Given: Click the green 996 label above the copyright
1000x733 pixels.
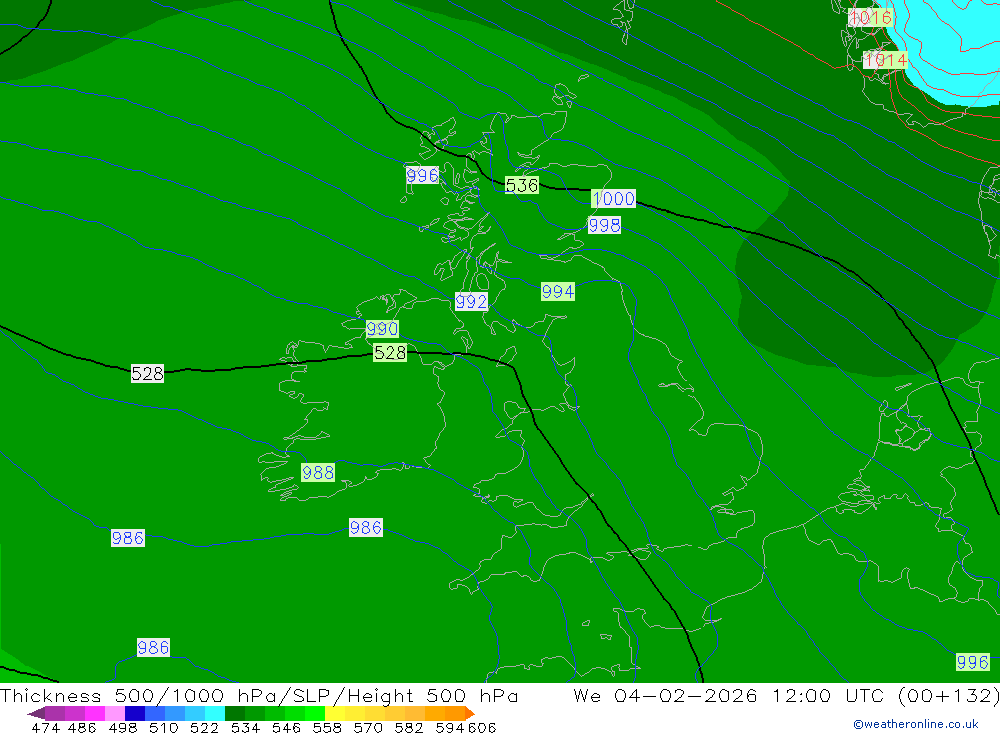Looking at the screenshot, I should click(973, 662).
